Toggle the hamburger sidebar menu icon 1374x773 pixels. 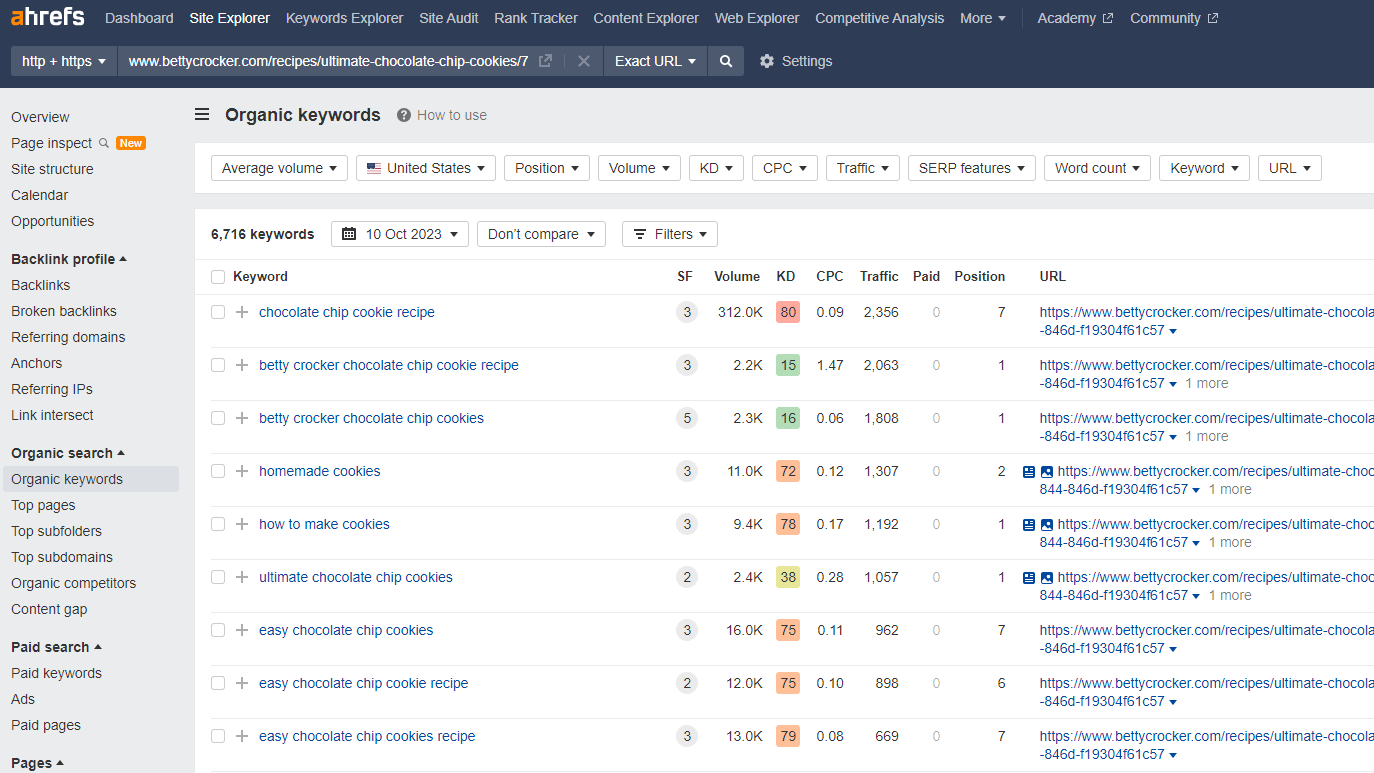202,115
